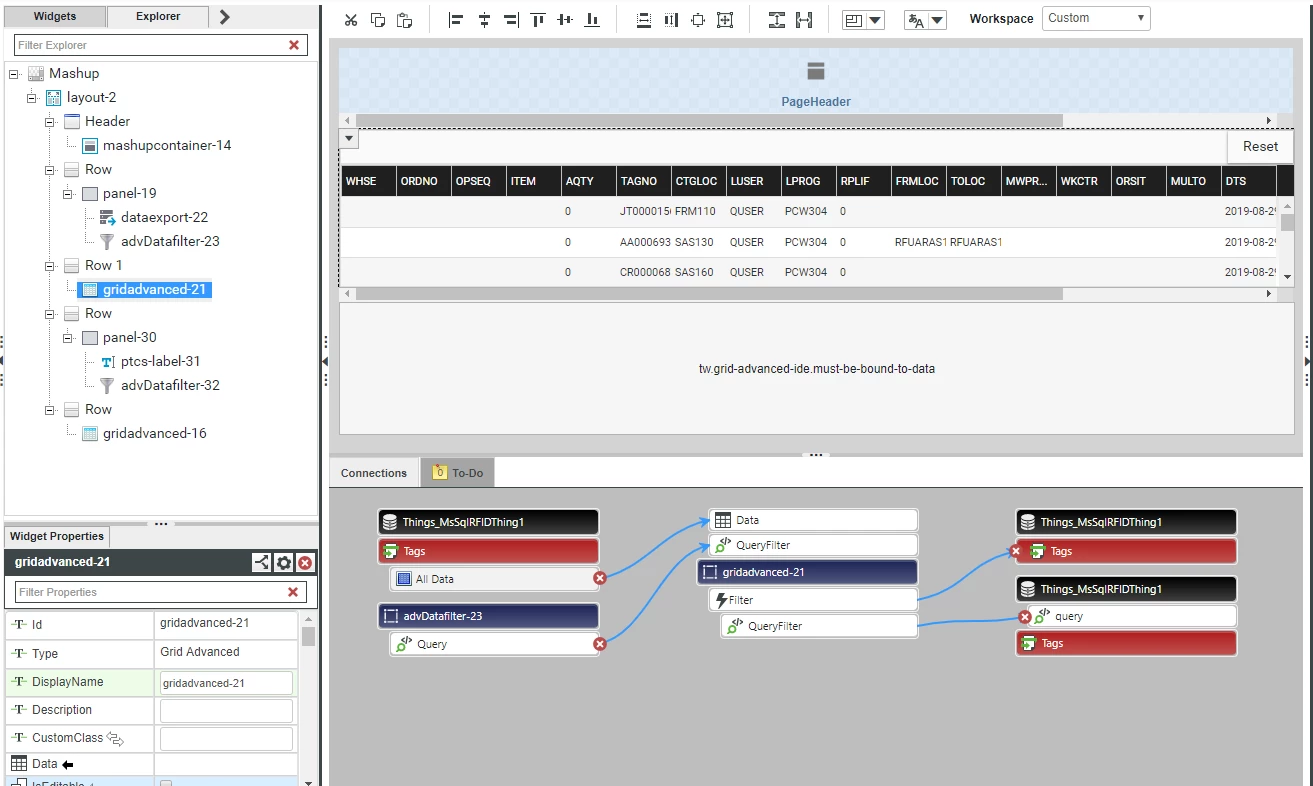Image resolution: width=1313 pixels, height=786 pixels.
Task: Remove binding on right-side Tags service
Action: coord(1016,551)
